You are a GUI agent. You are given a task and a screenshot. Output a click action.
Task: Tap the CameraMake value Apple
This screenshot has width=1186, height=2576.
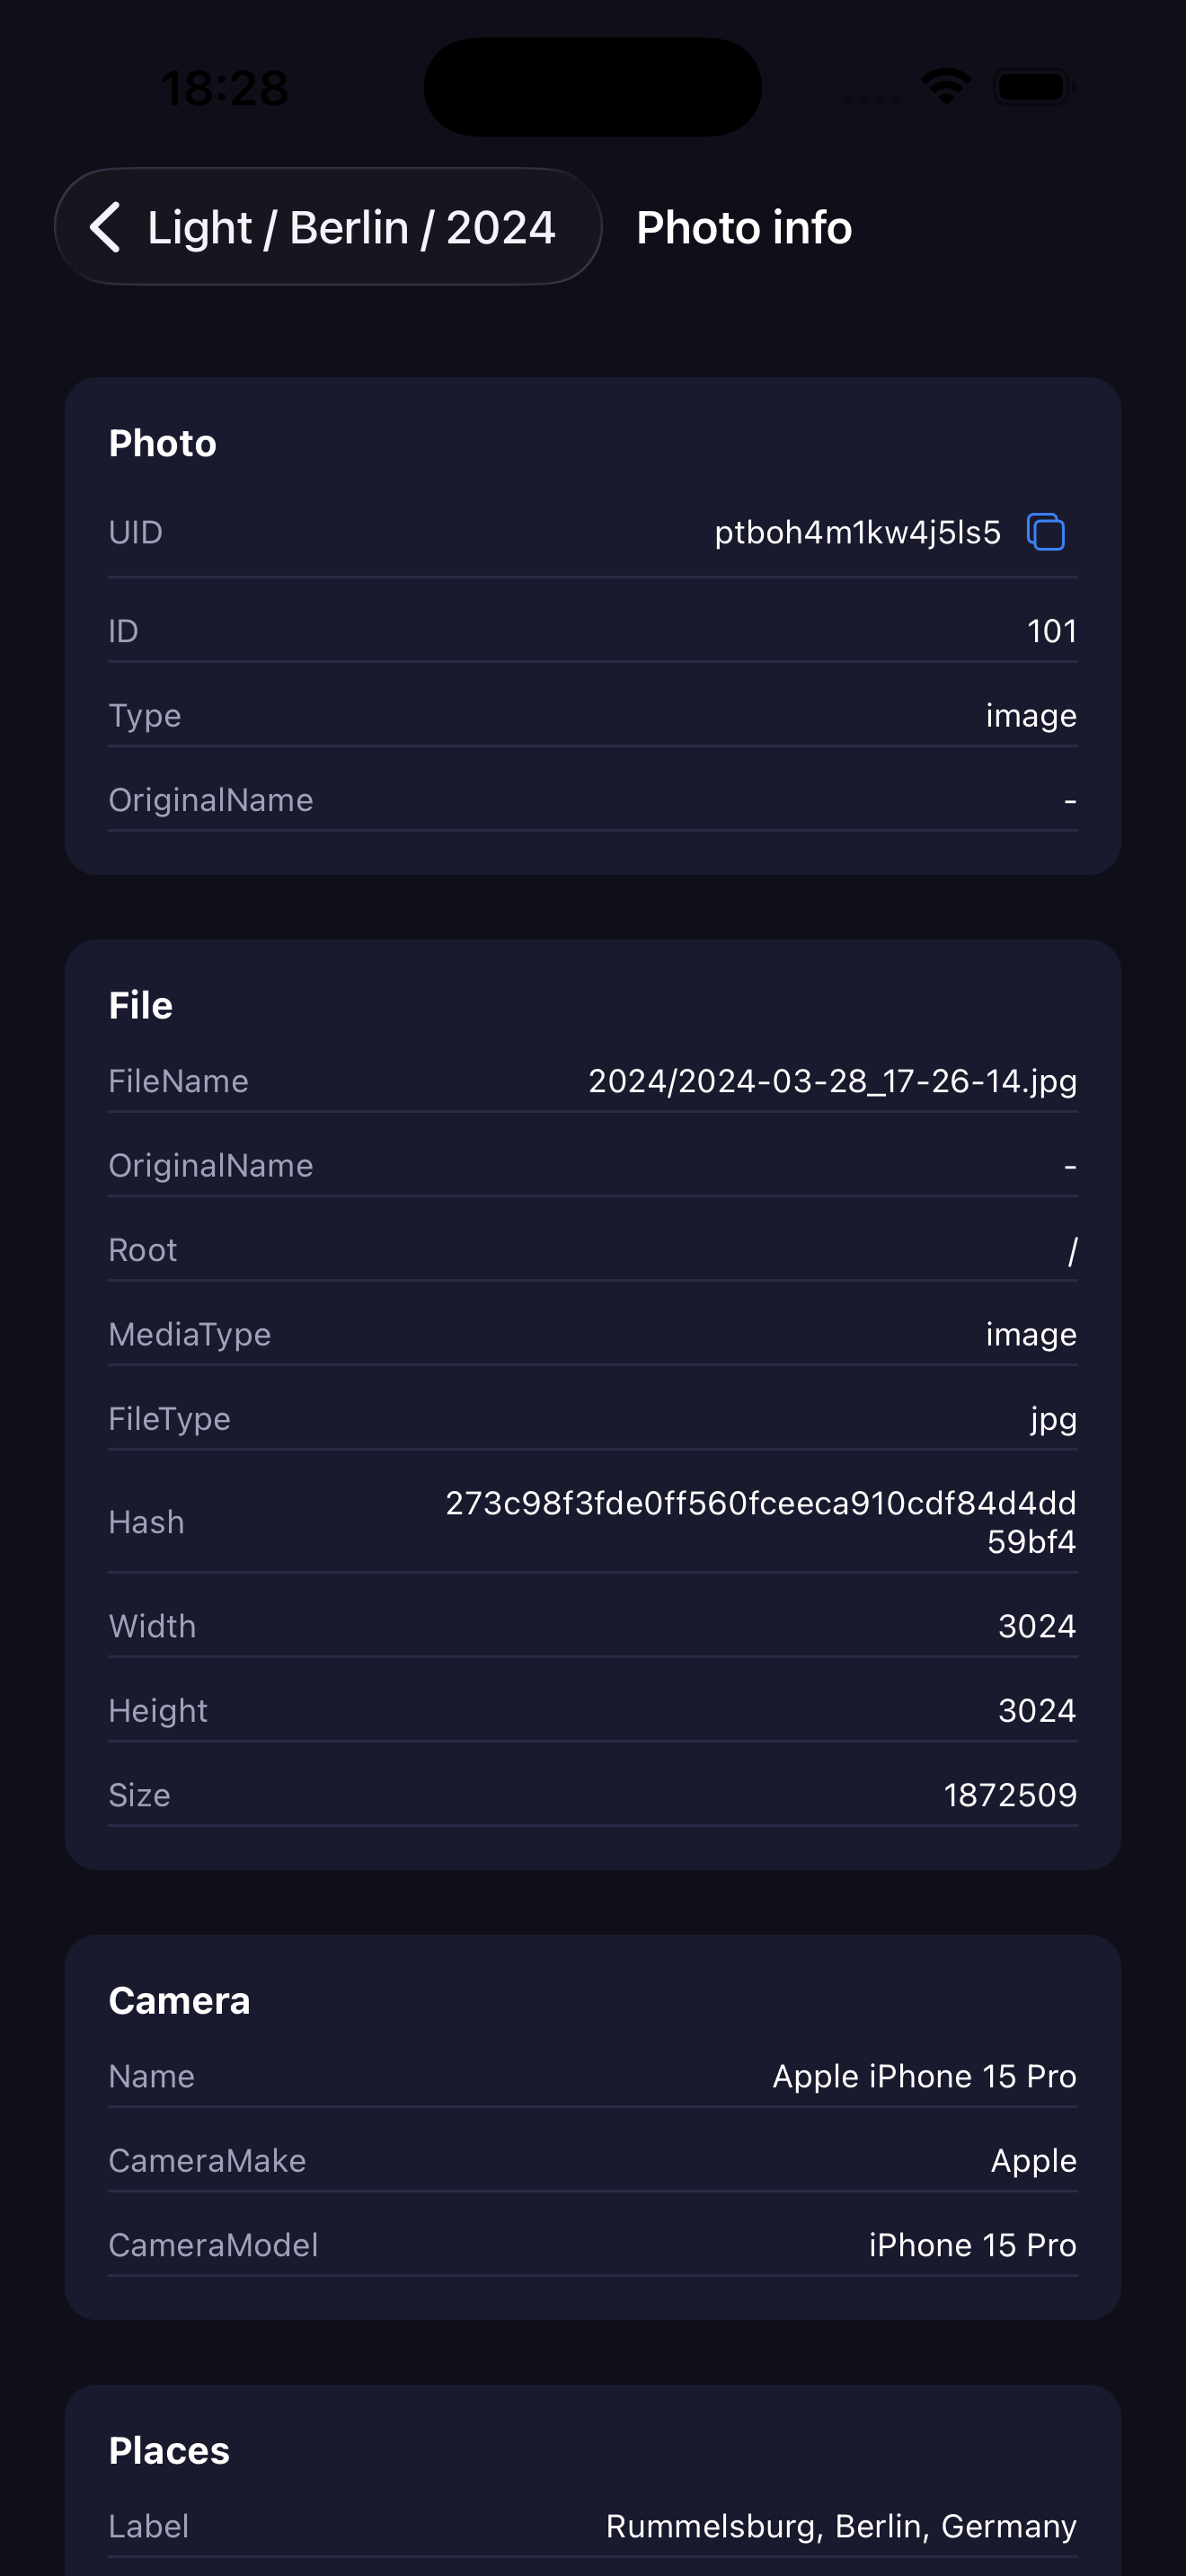click(x=1033, y=2161)
